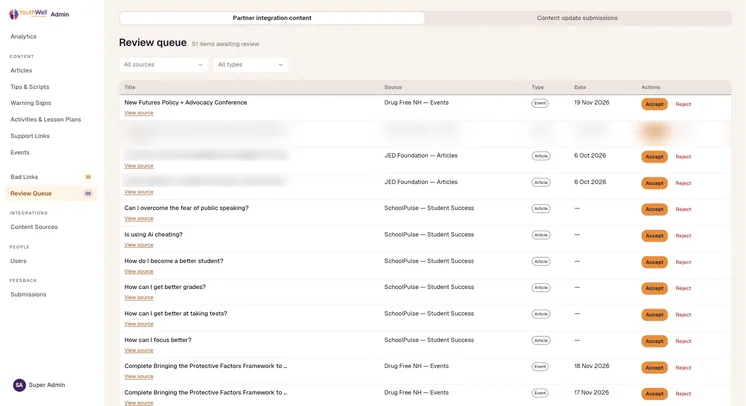Screen dimensions: 746x406
Task: Switch to Partner integration content tab
Action: click(272, 18)
